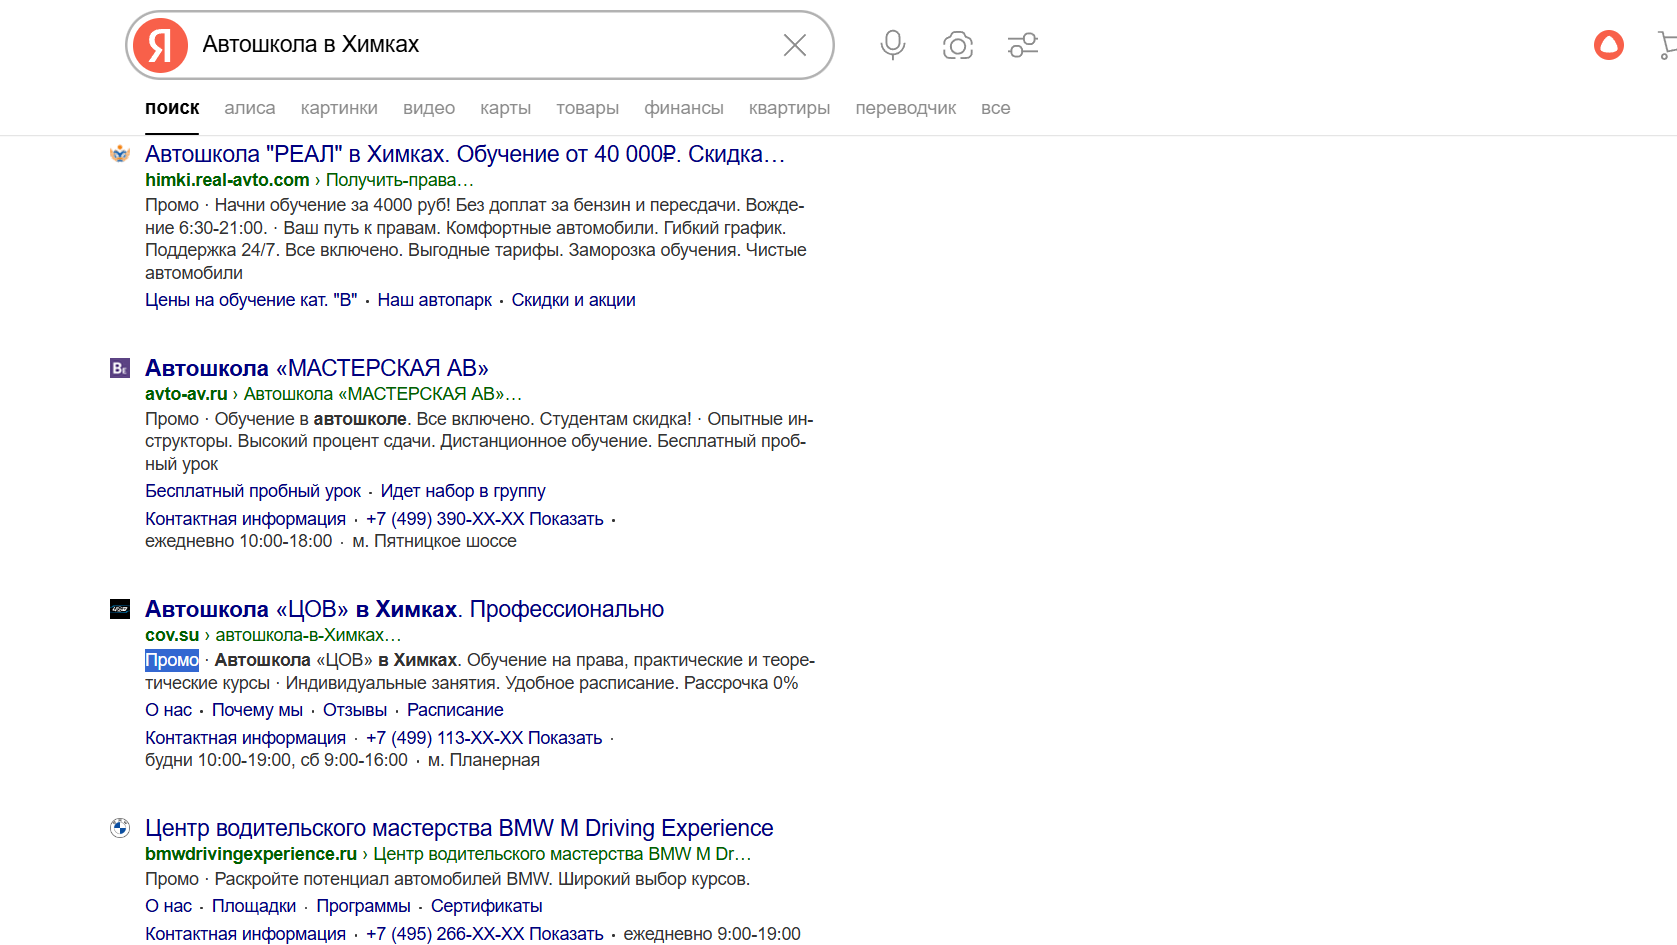
Task: Click favicon of Автошкола РЕАЛ result
Action: [120, 154]
